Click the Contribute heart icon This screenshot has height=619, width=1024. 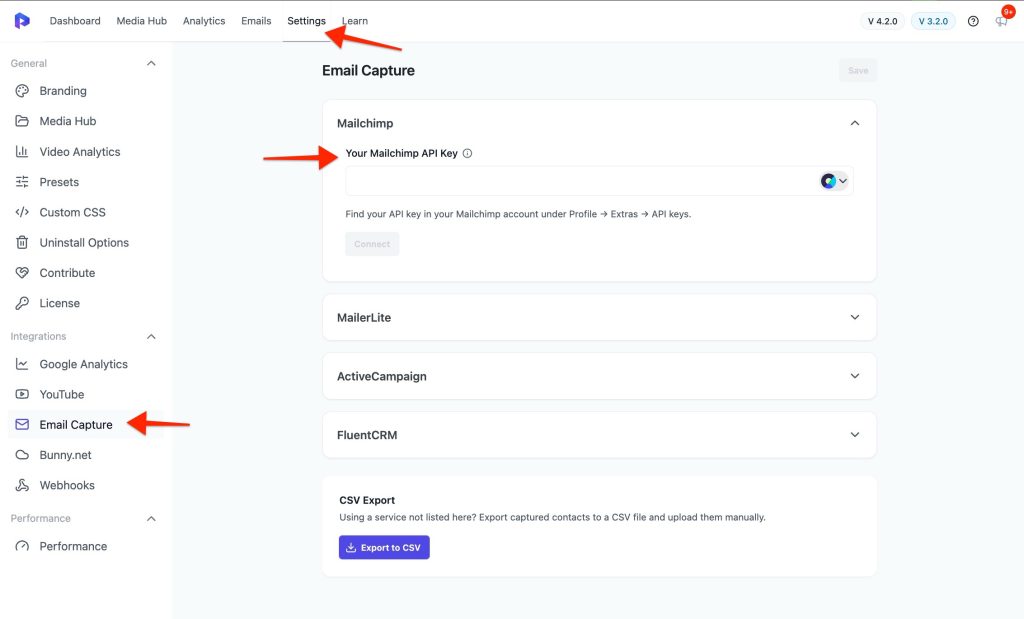pos(22,273)
